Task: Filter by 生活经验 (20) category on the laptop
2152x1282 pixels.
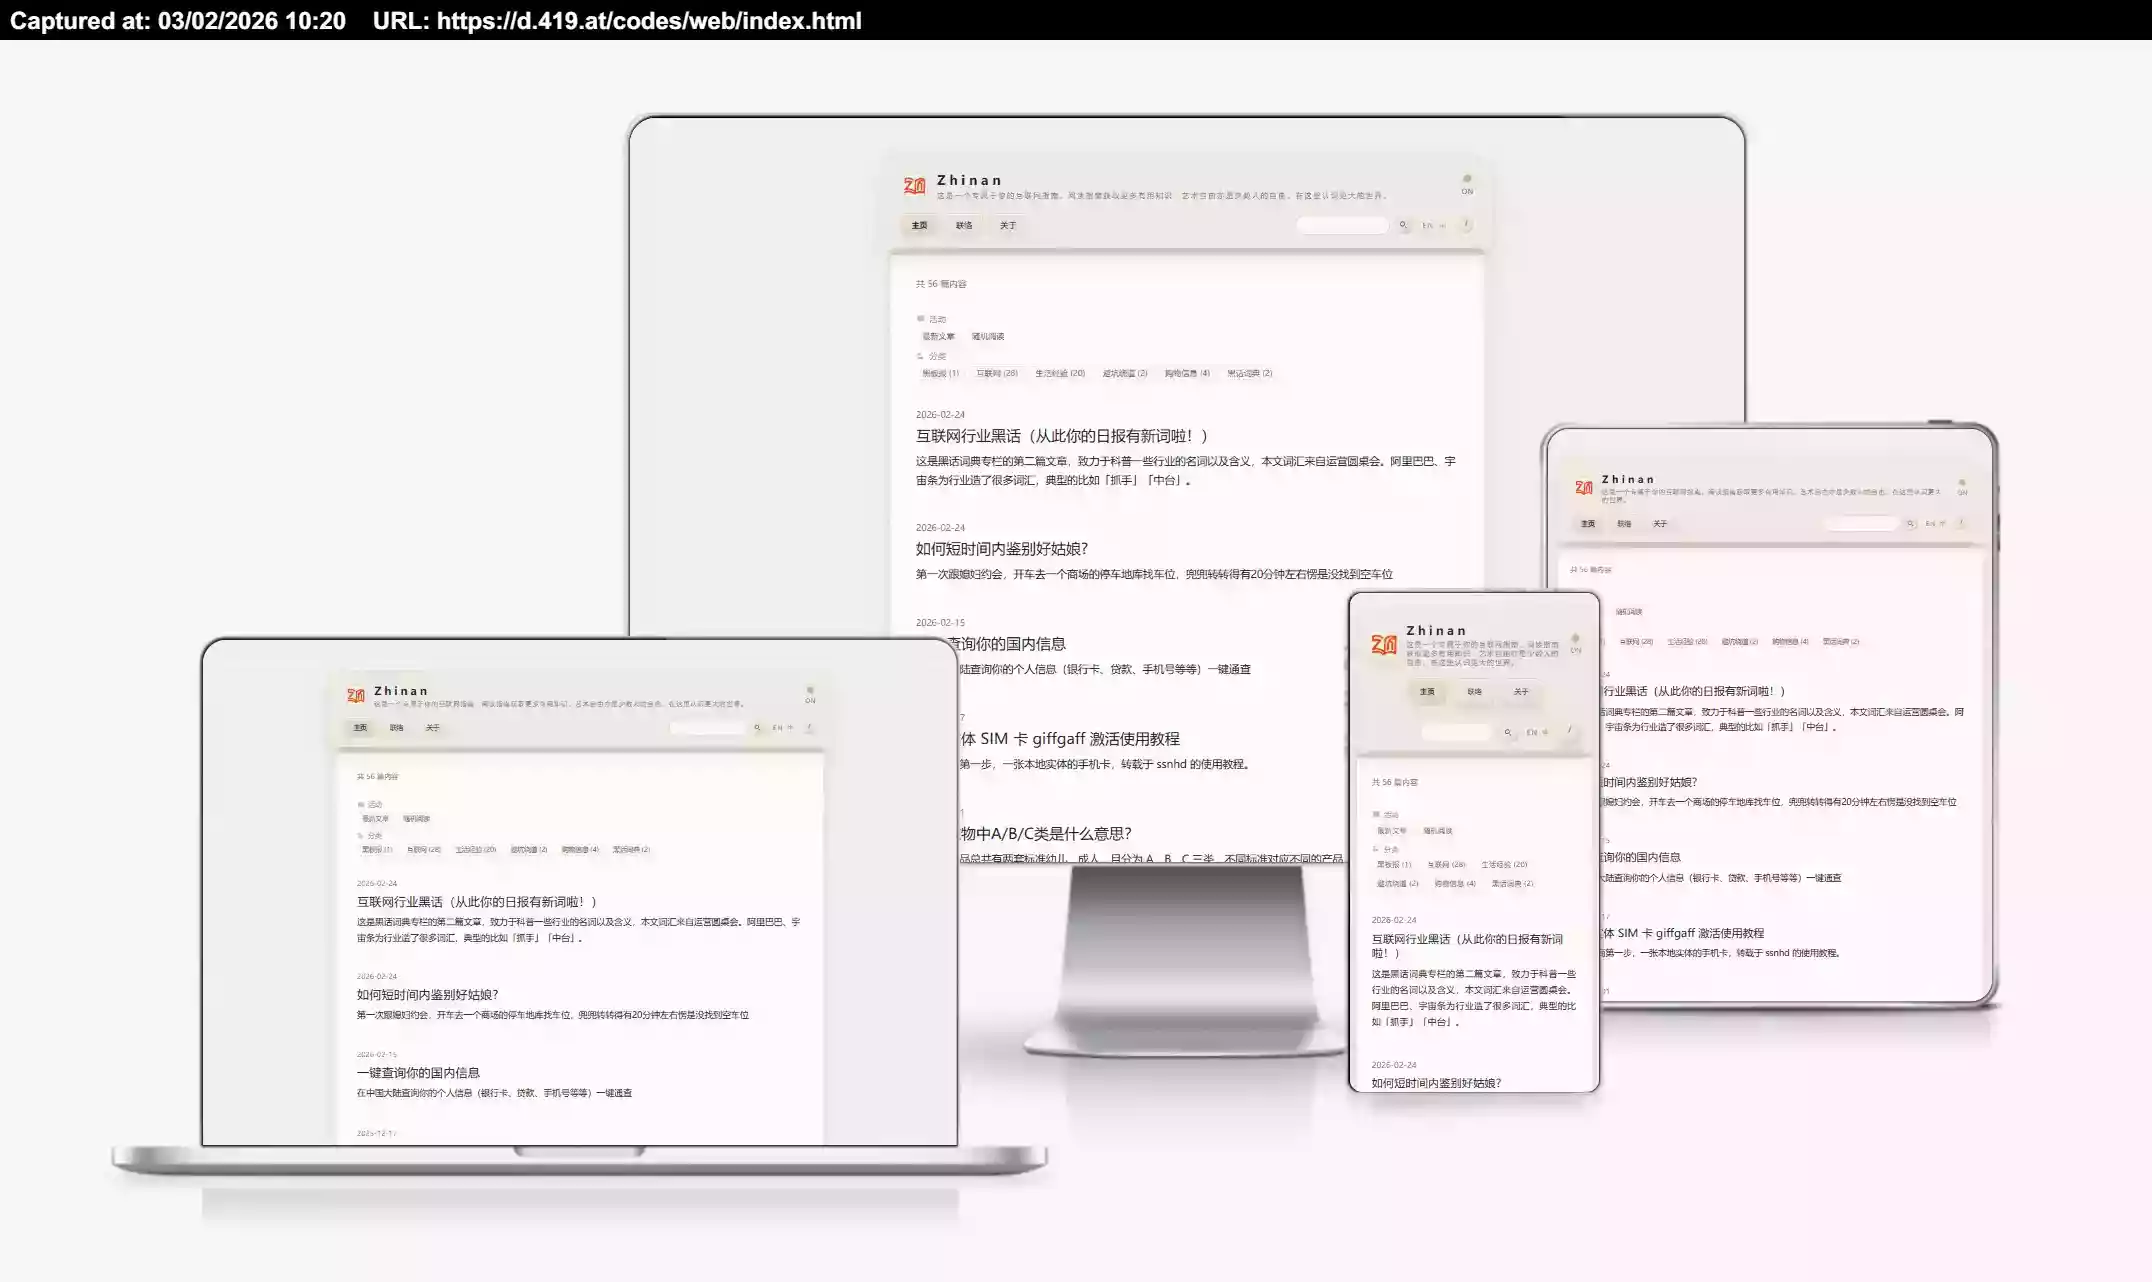Action: pos(476,850)
